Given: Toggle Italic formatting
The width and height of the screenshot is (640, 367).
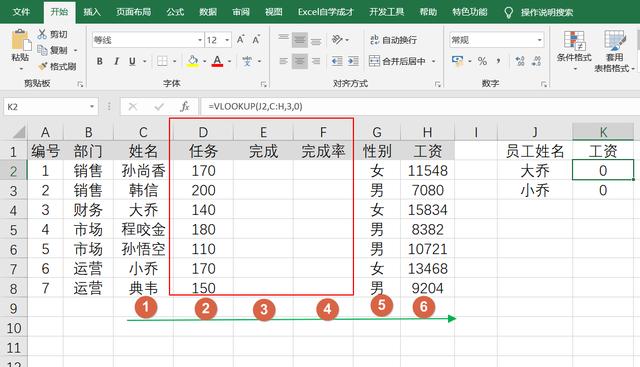Looking at the screenshot, I should click(116, 61).
